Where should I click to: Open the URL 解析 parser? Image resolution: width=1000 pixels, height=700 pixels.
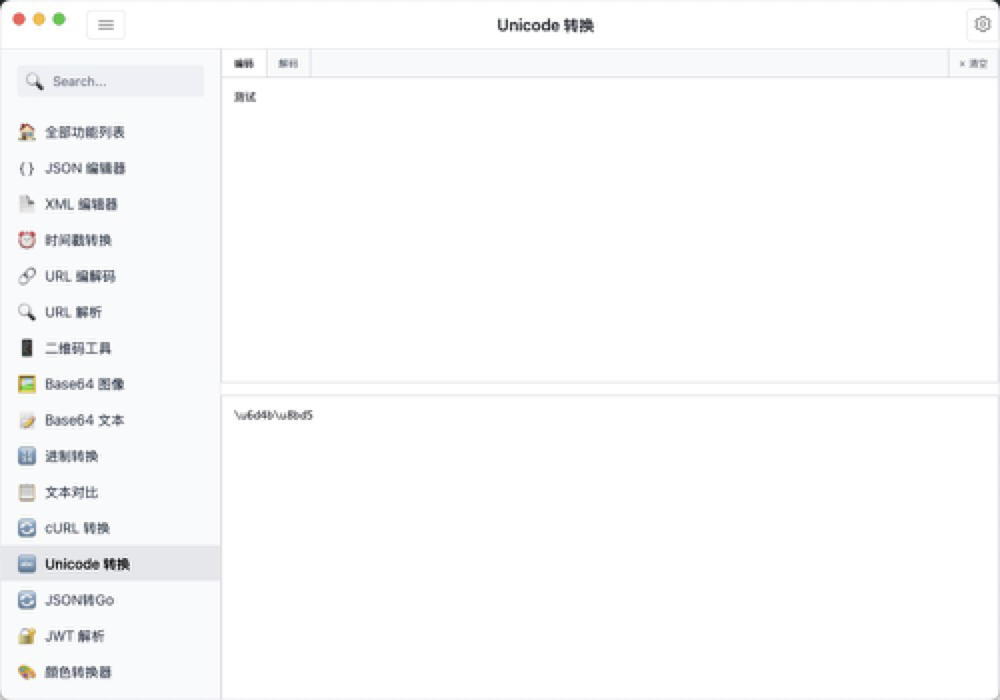[74, 312]
